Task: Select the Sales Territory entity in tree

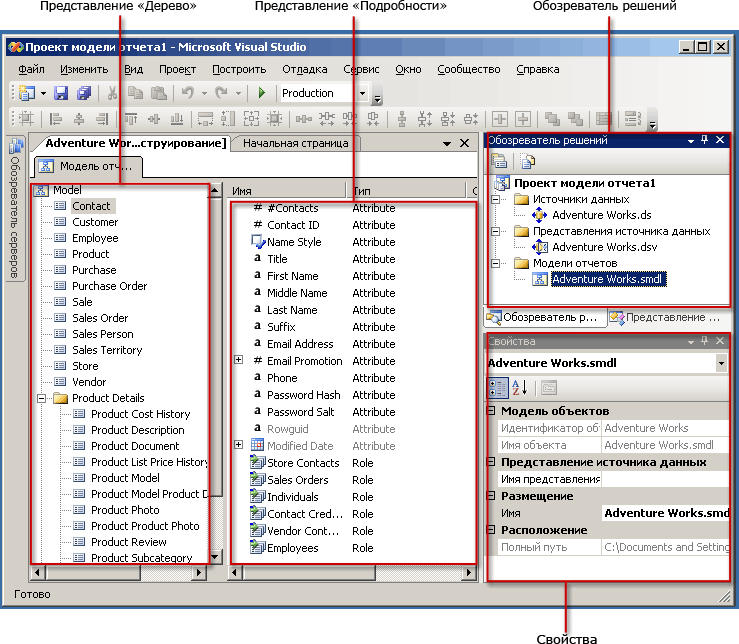Action: [106, 350]
